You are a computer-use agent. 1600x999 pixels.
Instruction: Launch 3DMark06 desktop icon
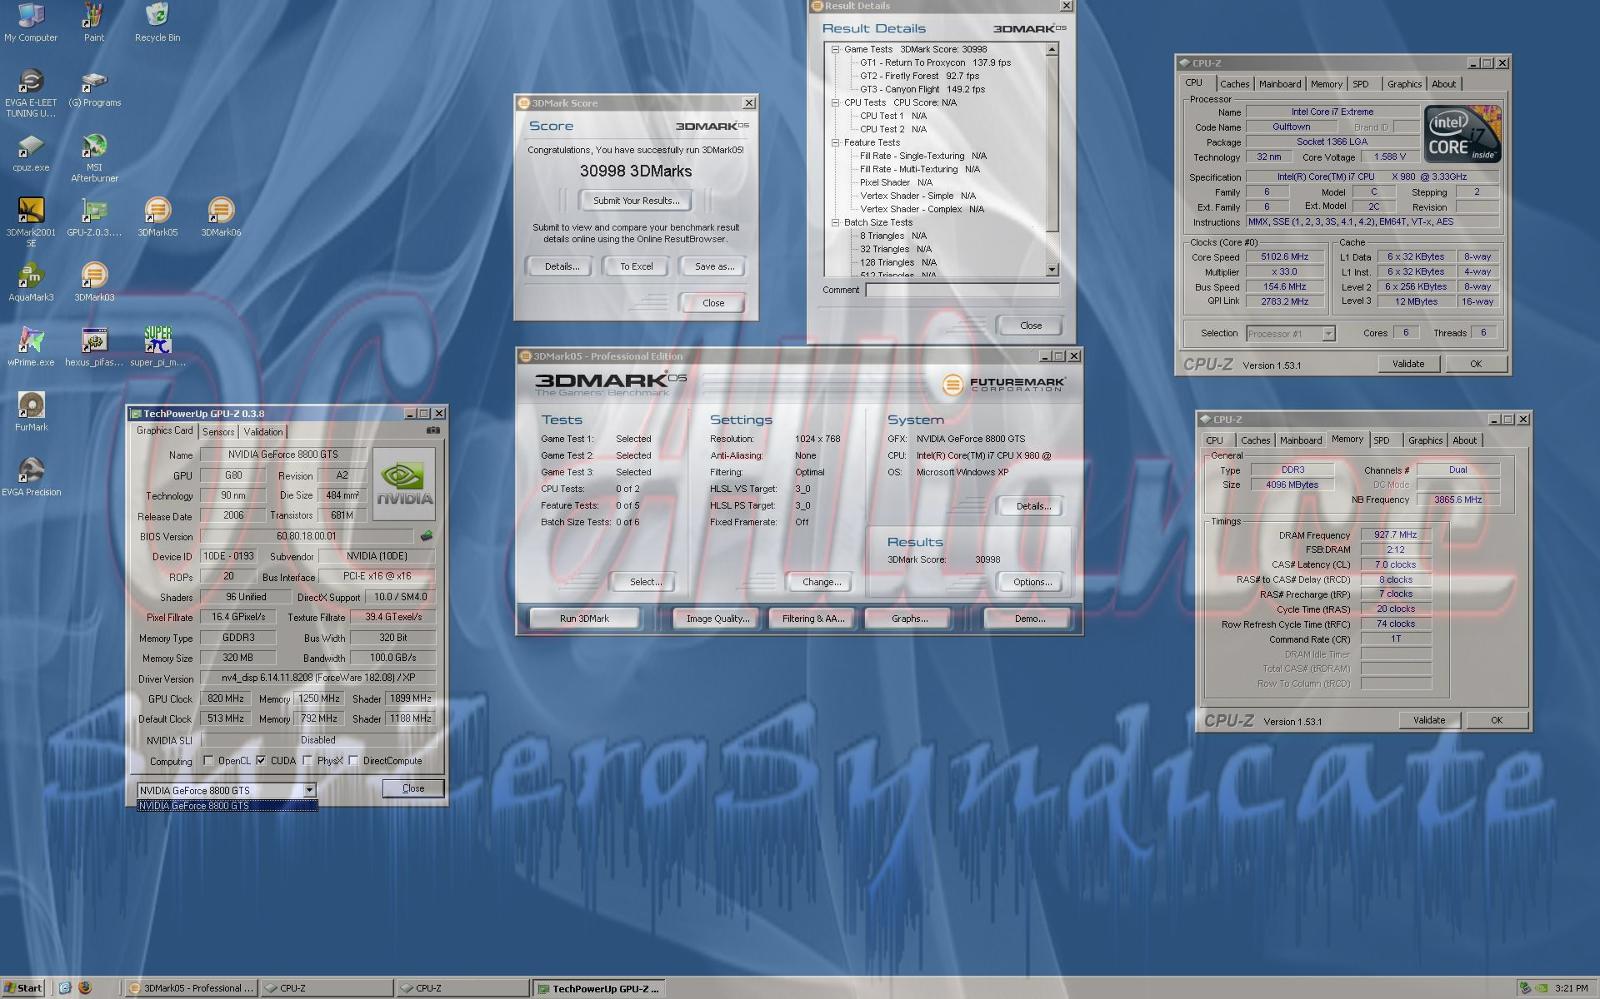tap(221, 217)
